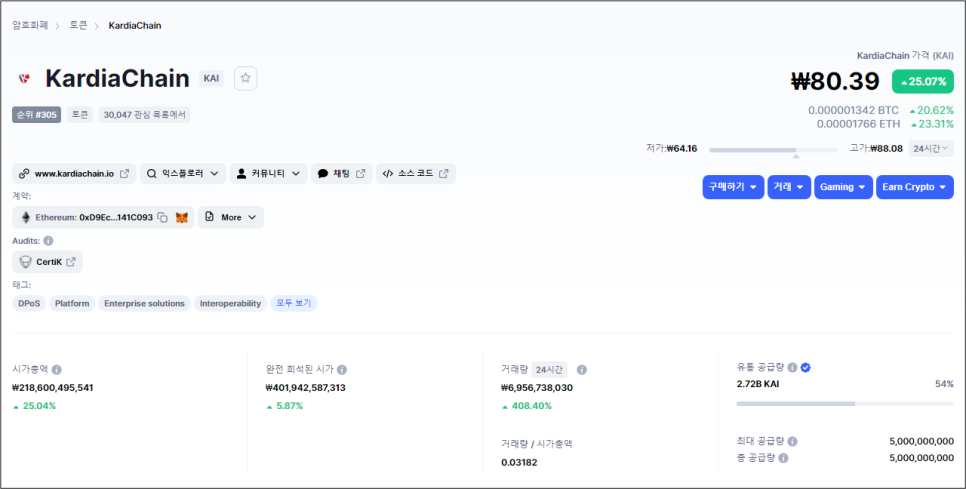Open the 24시간 price range selector
The width and height of the screenshot is (966, 489).
(x=931, y=148)
